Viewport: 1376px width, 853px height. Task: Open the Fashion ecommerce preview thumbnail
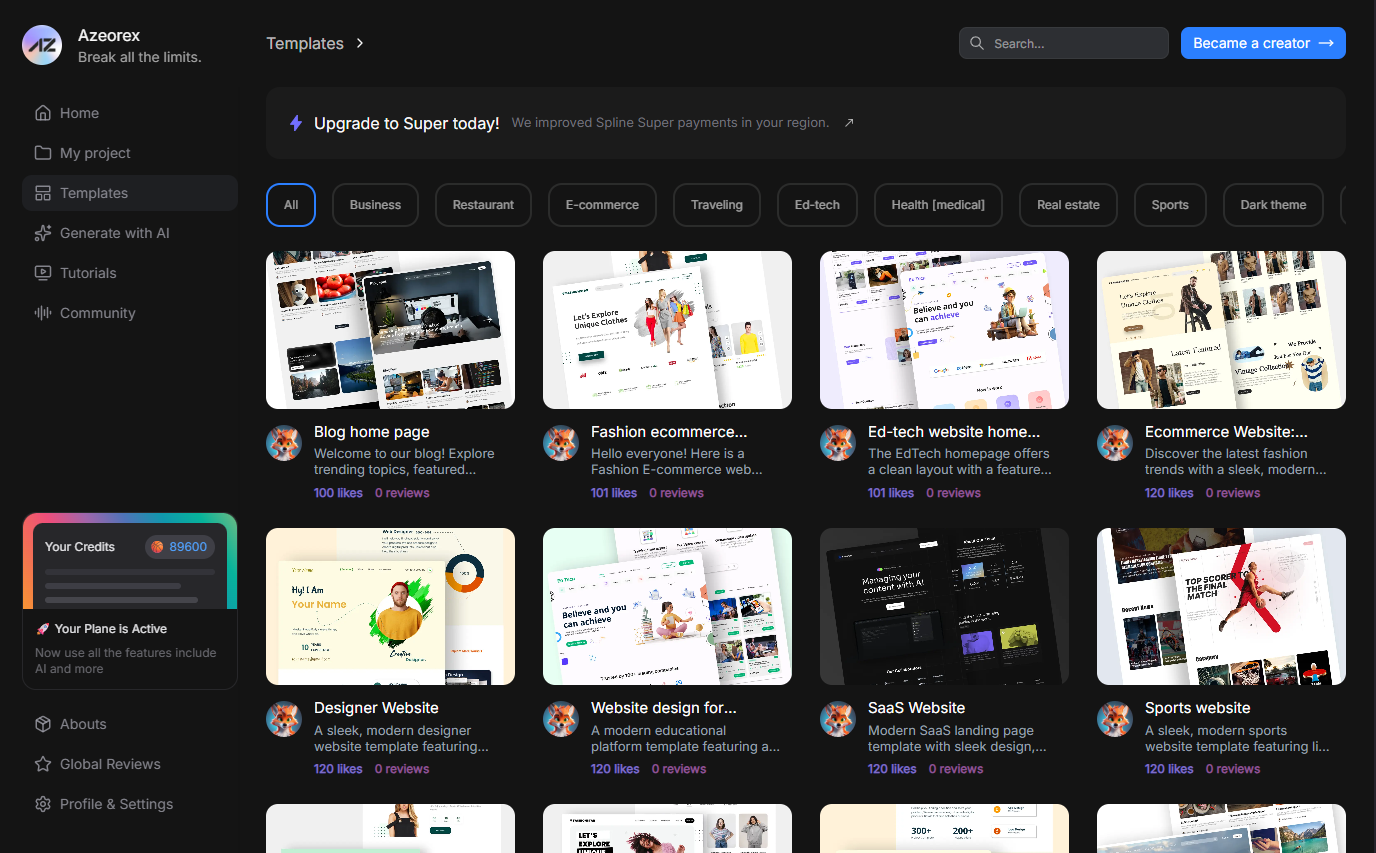tap(667, 330)
